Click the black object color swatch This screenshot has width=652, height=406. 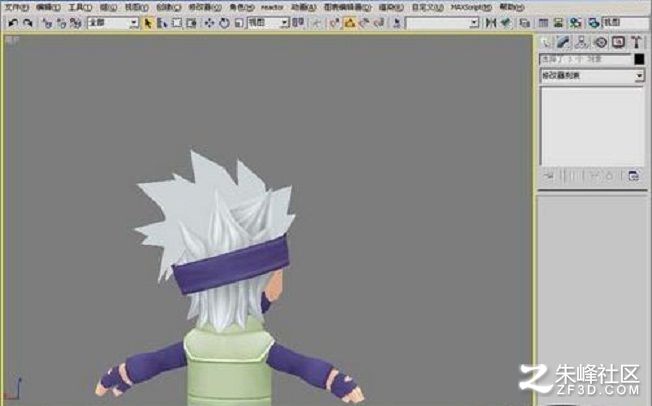[639, 59]
